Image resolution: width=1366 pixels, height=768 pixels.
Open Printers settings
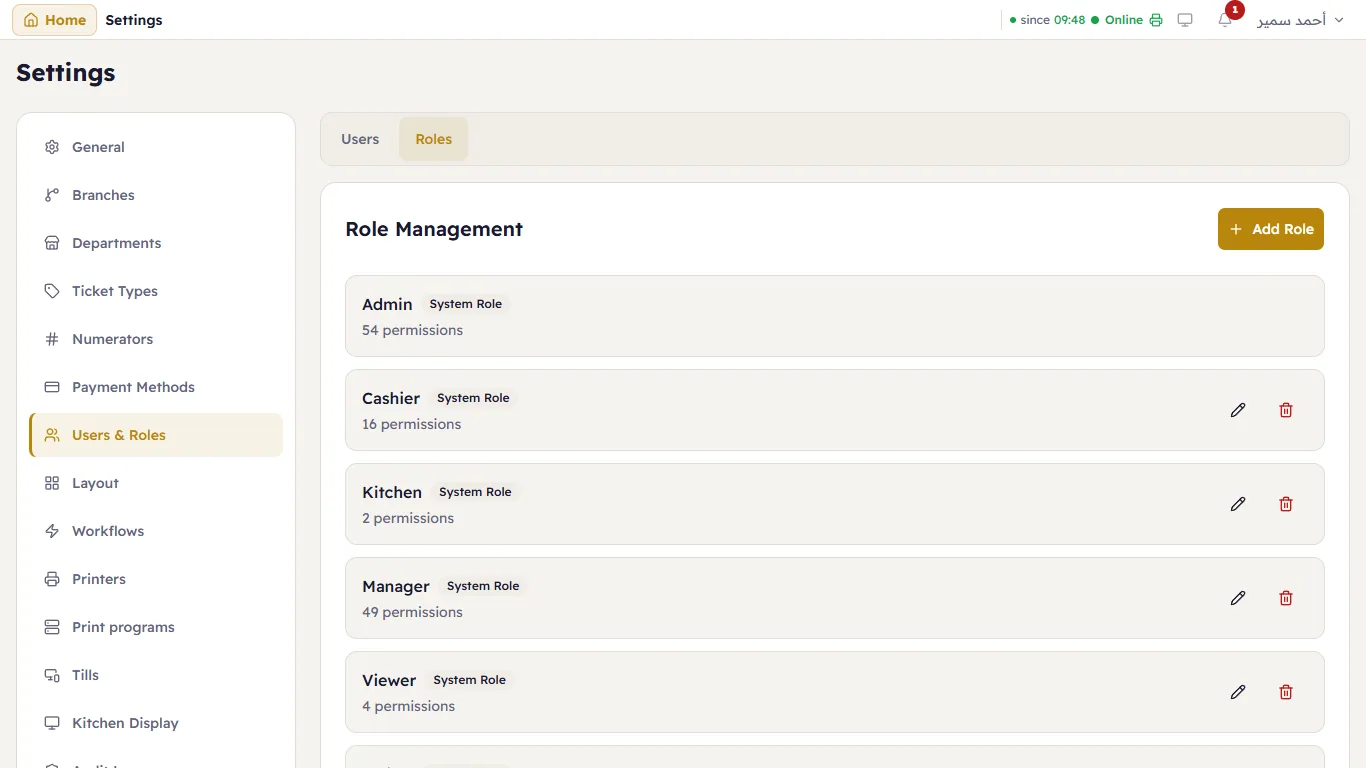coord(156,579)
